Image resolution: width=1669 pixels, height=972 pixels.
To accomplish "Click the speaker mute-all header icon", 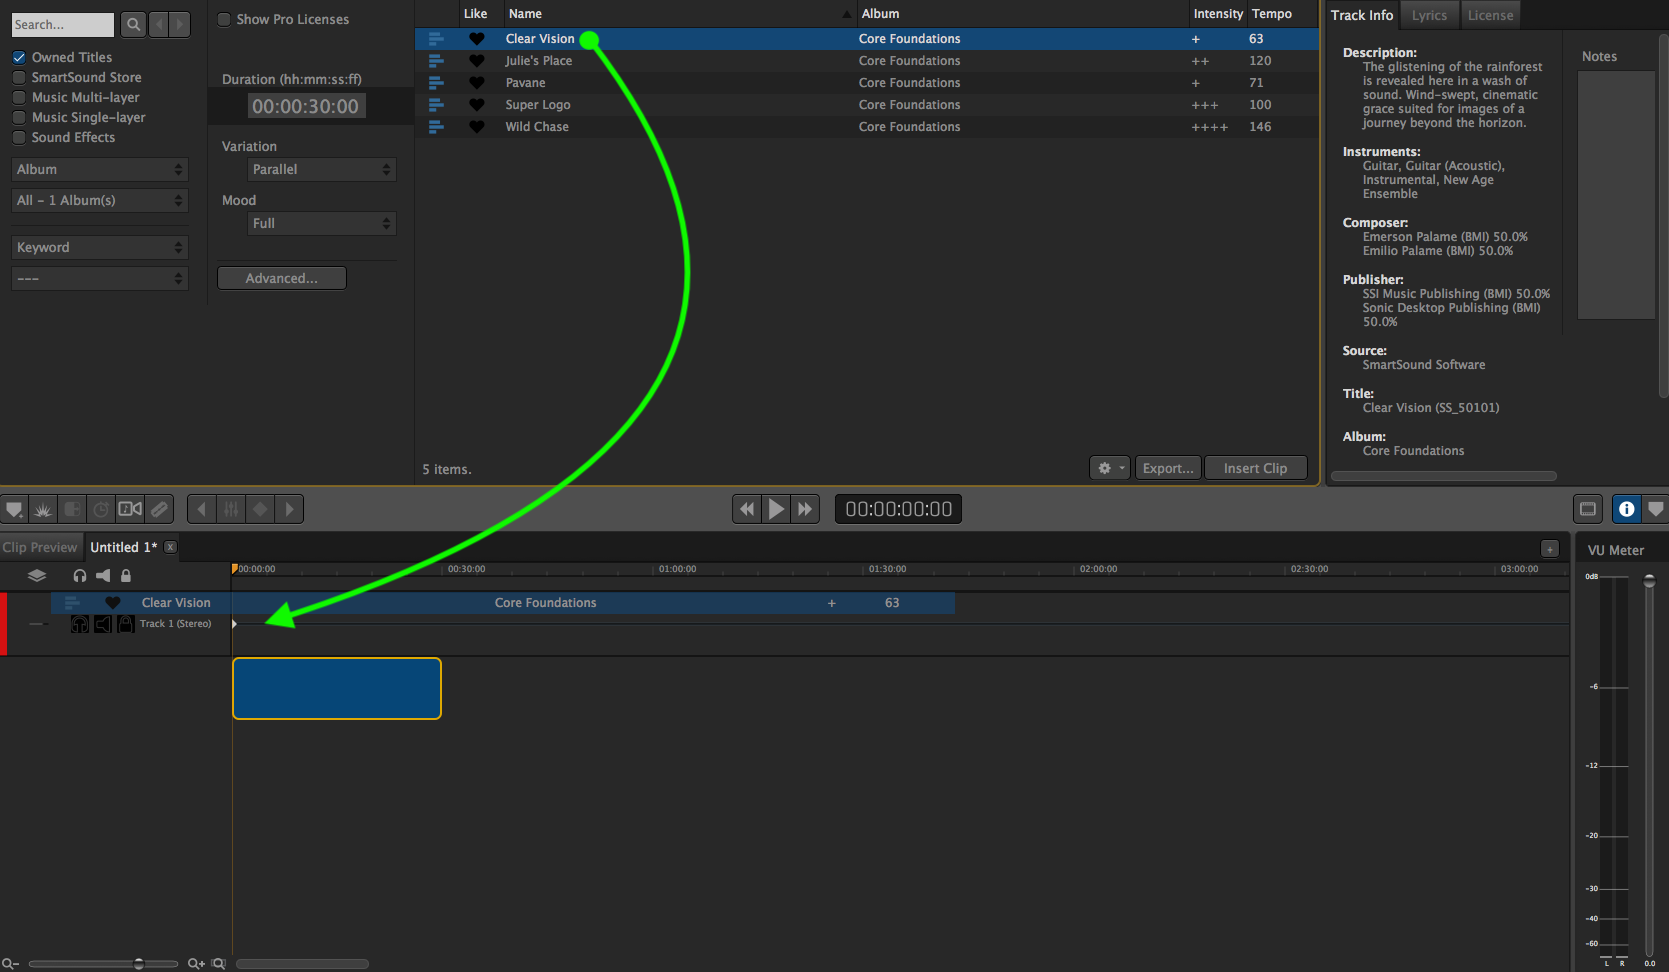I will 103,575.
